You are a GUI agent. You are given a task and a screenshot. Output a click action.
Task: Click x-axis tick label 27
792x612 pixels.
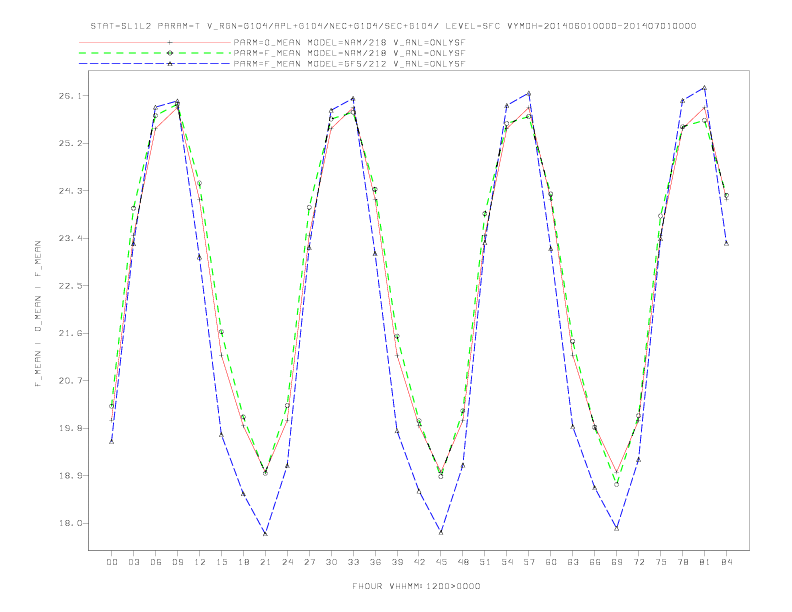(x=309, y=562)
